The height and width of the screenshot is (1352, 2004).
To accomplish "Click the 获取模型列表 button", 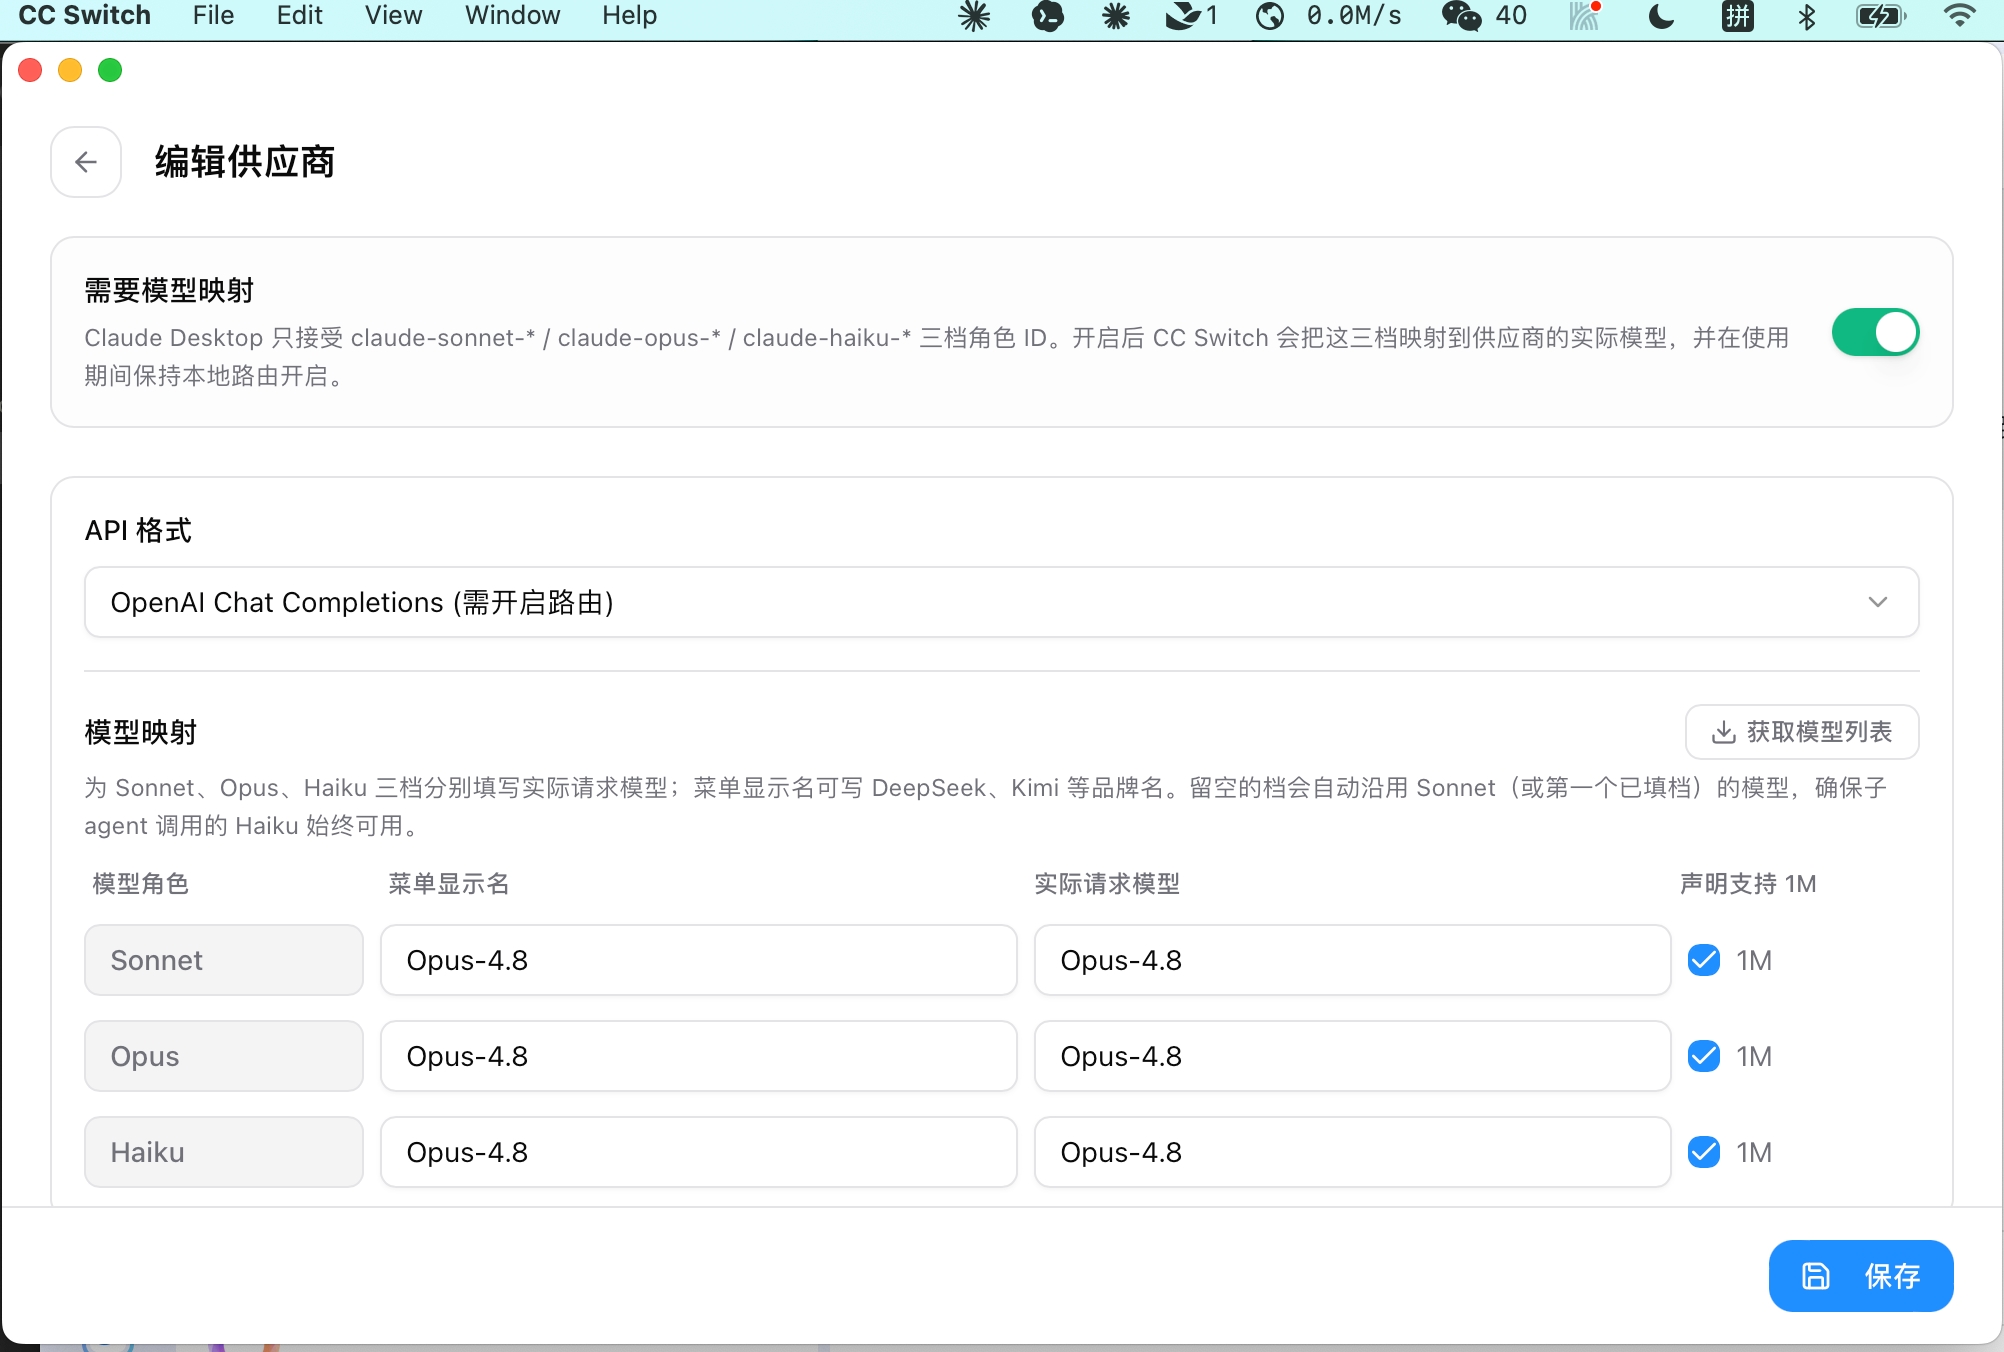I will tap(1802, 732).
